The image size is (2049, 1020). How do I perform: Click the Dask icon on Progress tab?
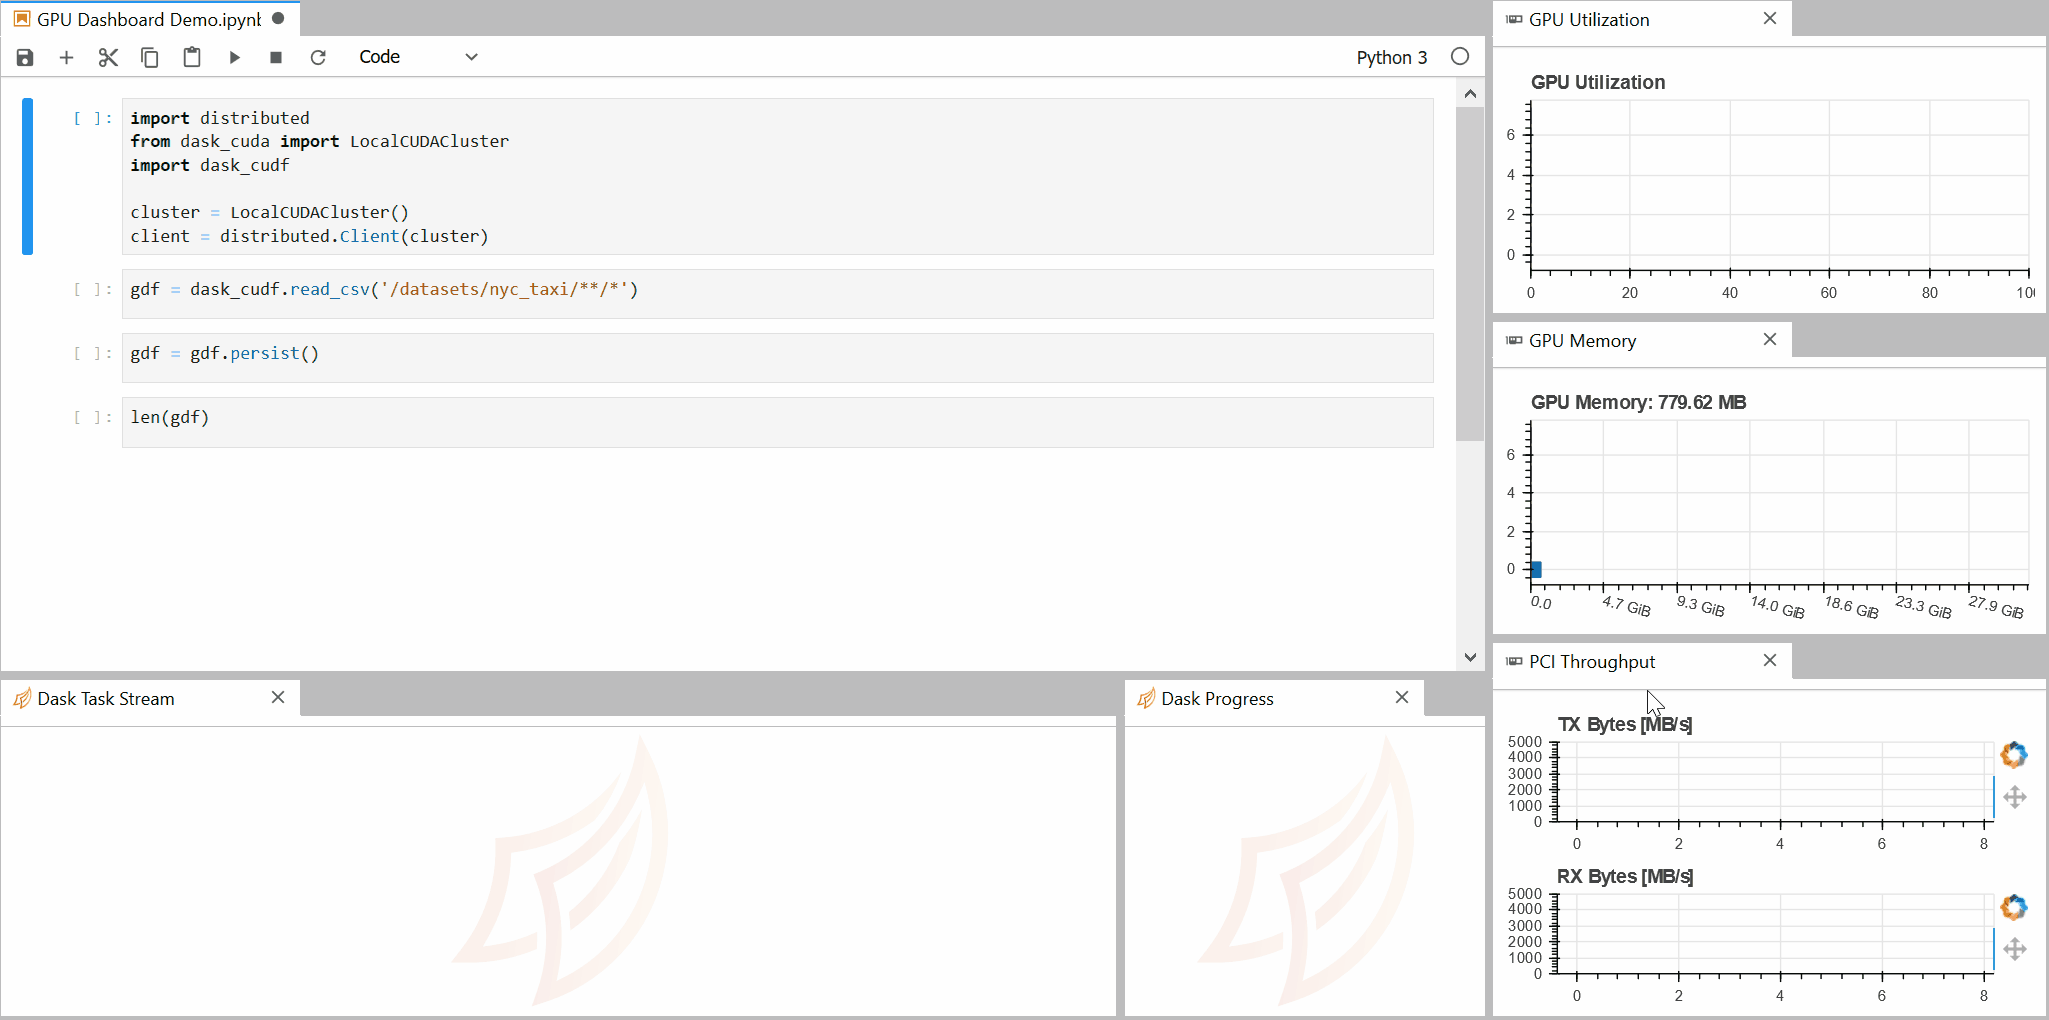[x=1146, y=699]
